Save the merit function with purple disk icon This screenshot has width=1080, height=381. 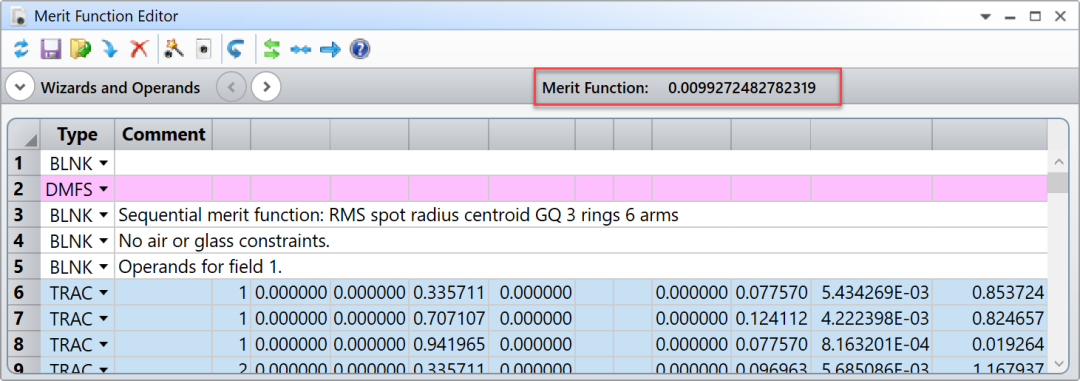[x=51, y=49]
